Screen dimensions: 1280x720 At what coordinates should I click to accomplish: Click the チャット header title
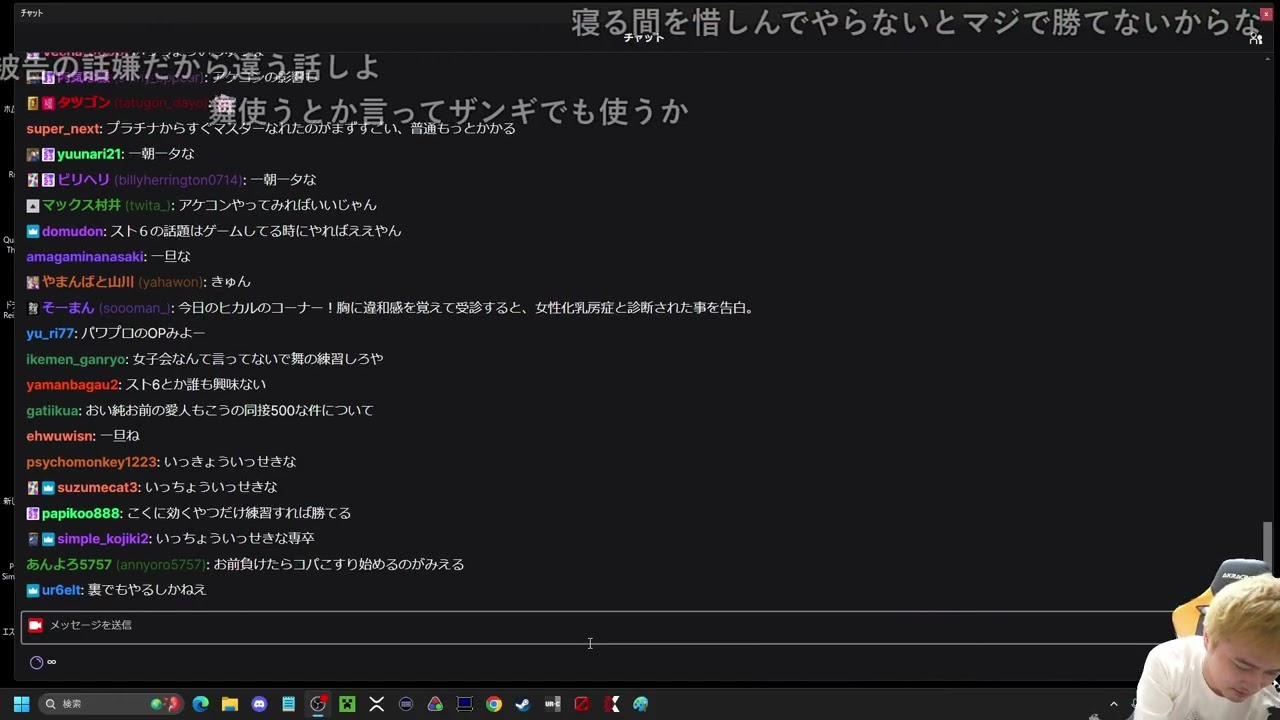pos(643,38)
